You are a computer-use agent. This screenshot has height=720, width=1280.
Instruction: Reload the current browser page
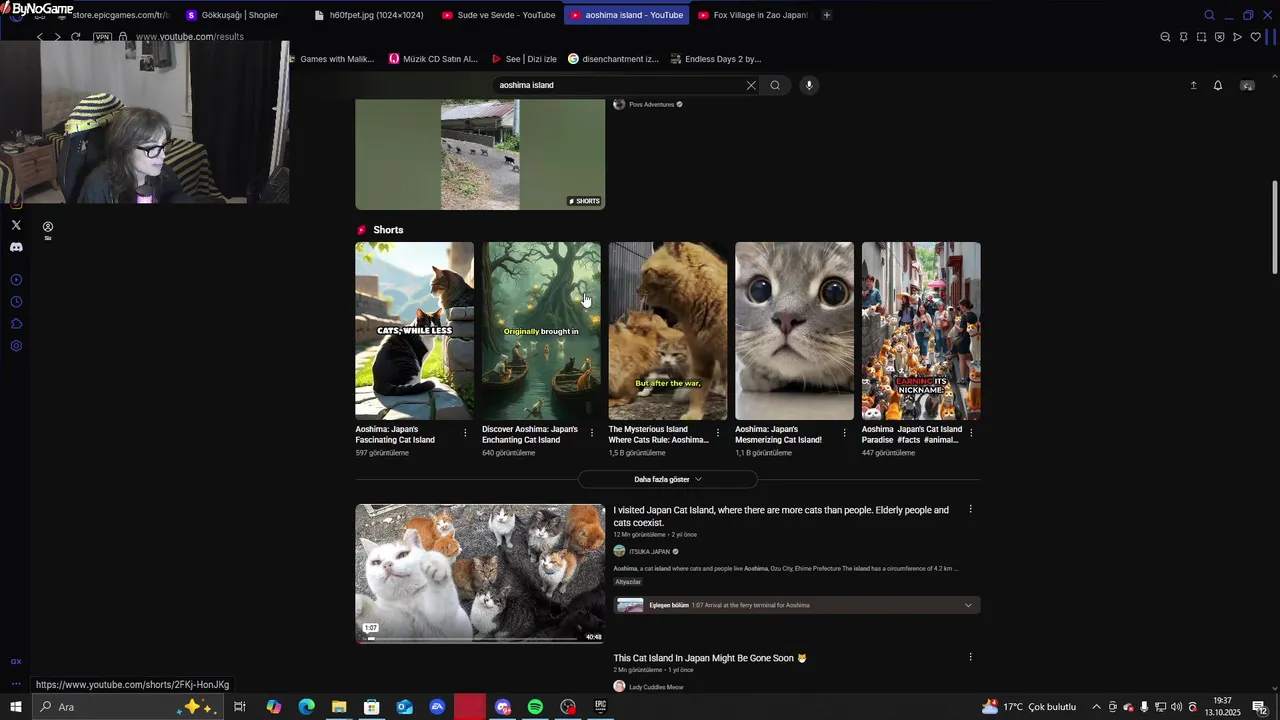click(x=75, y=37)
